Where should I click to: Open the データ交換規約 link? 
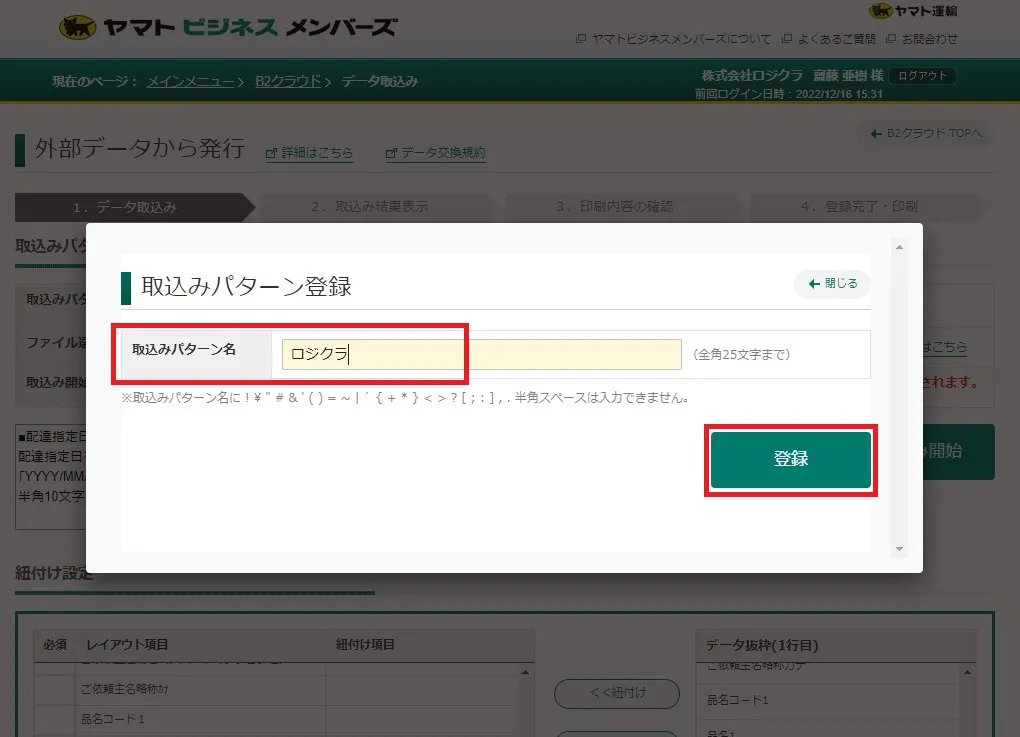point(436,153)
